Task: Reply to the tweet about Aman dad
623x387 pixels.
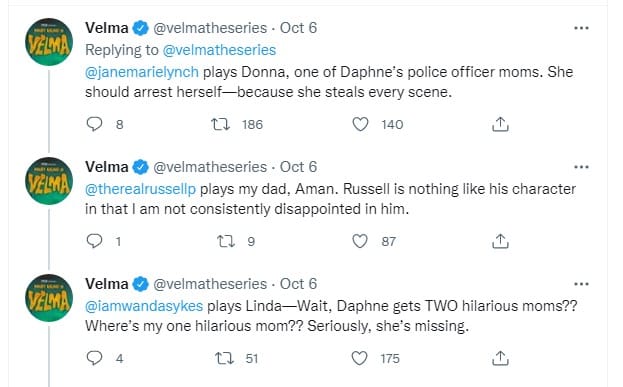Action: point(95,241)
